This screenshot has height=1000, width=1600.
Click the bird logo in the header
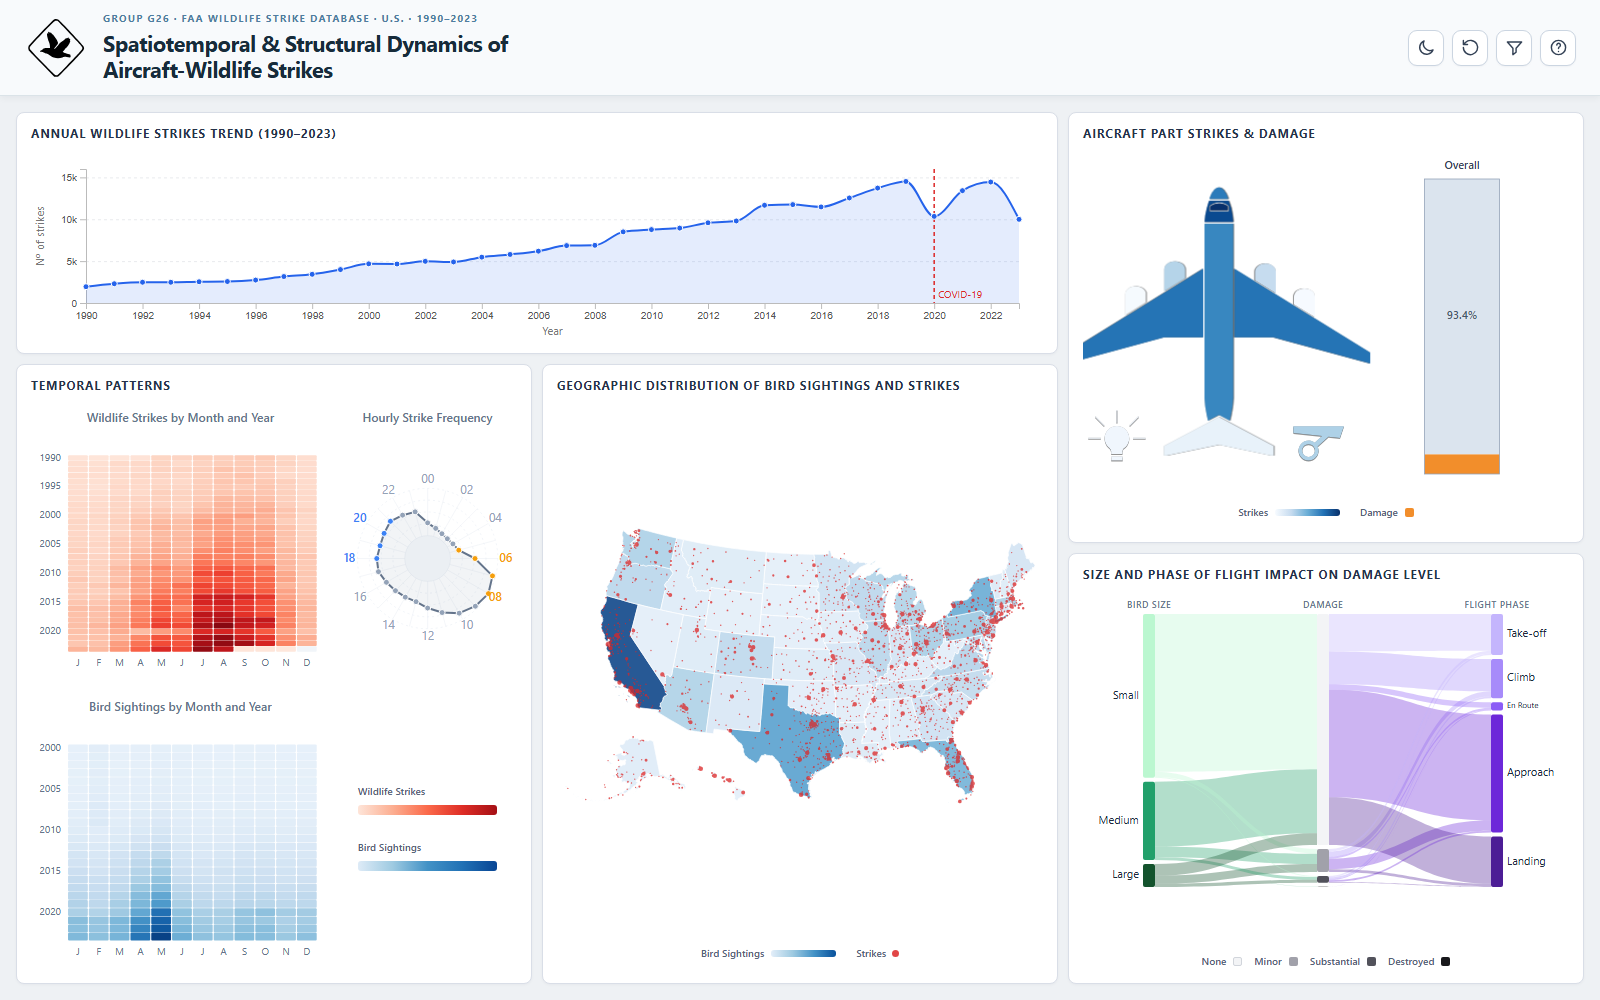point(56,48)
